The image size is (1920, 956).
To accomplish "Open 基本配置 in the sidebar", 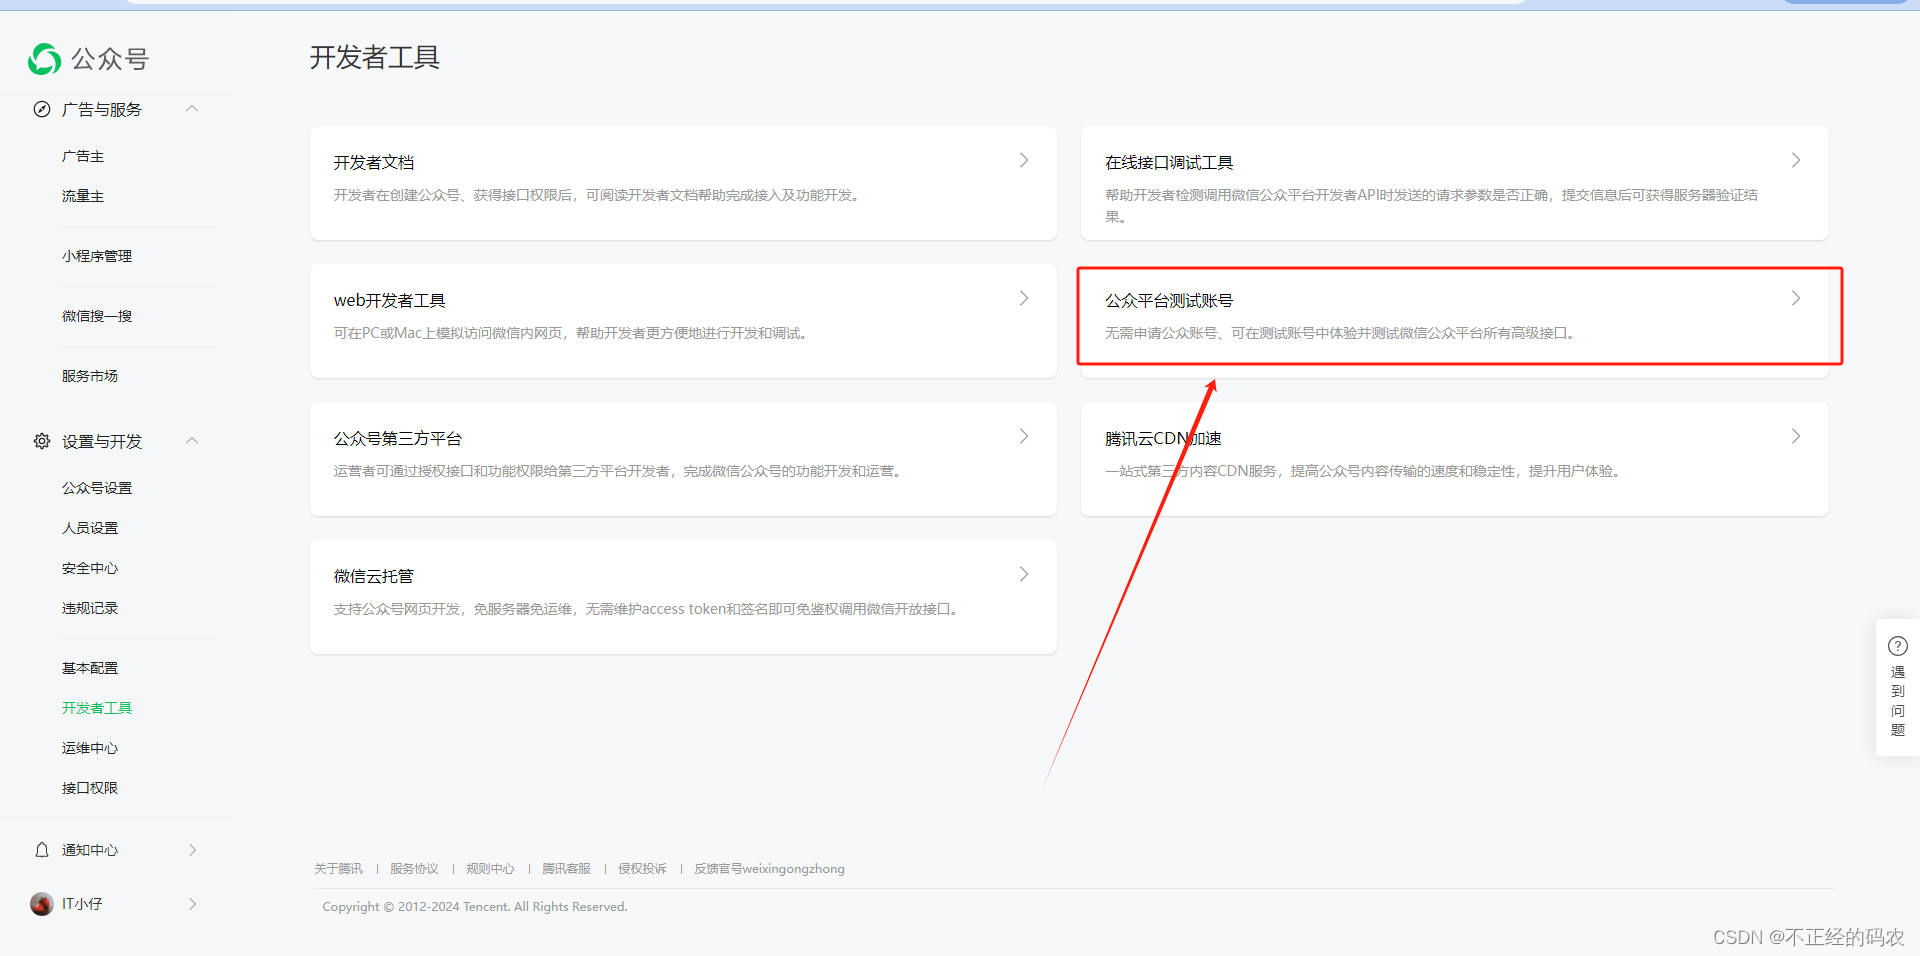I will point(90,668).
